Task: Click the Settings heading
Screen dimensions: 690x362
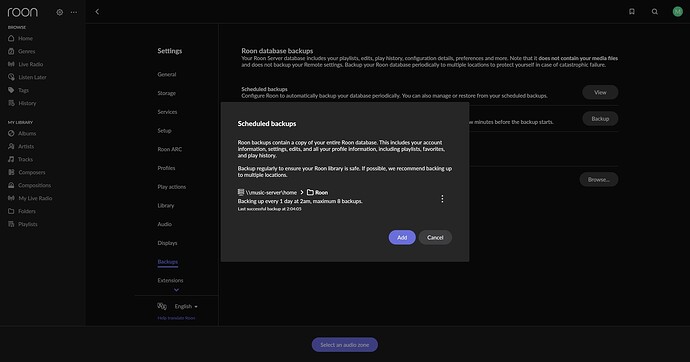Action: coord(170,51)
